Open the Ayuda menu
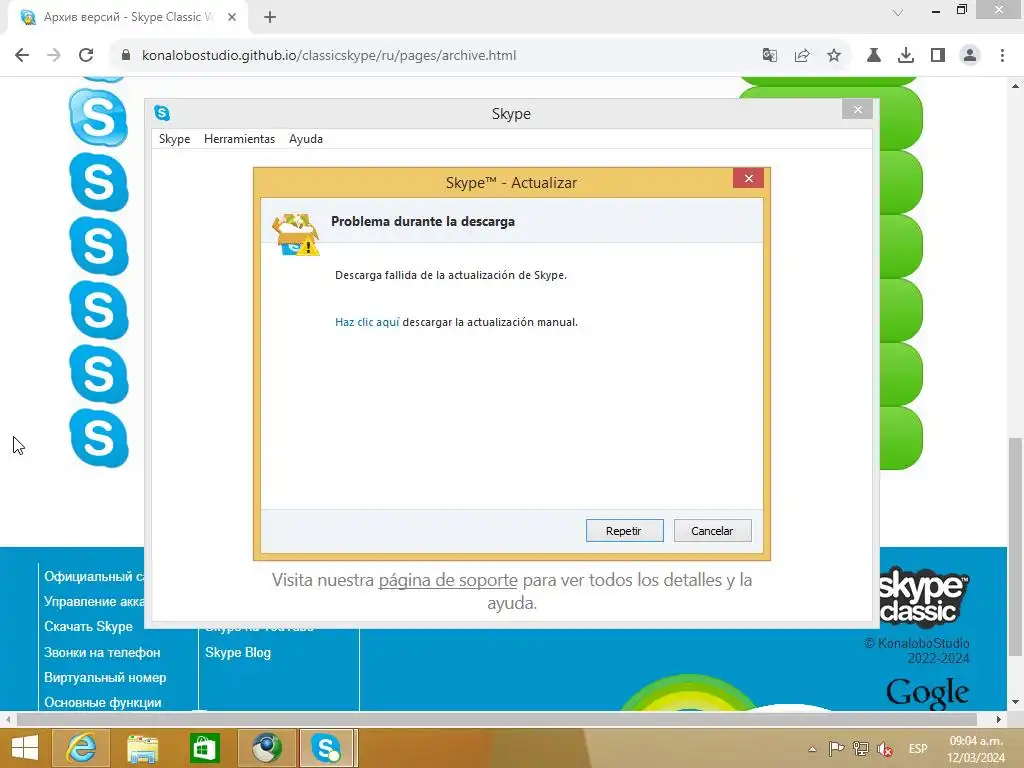 (x=306, y=139)
